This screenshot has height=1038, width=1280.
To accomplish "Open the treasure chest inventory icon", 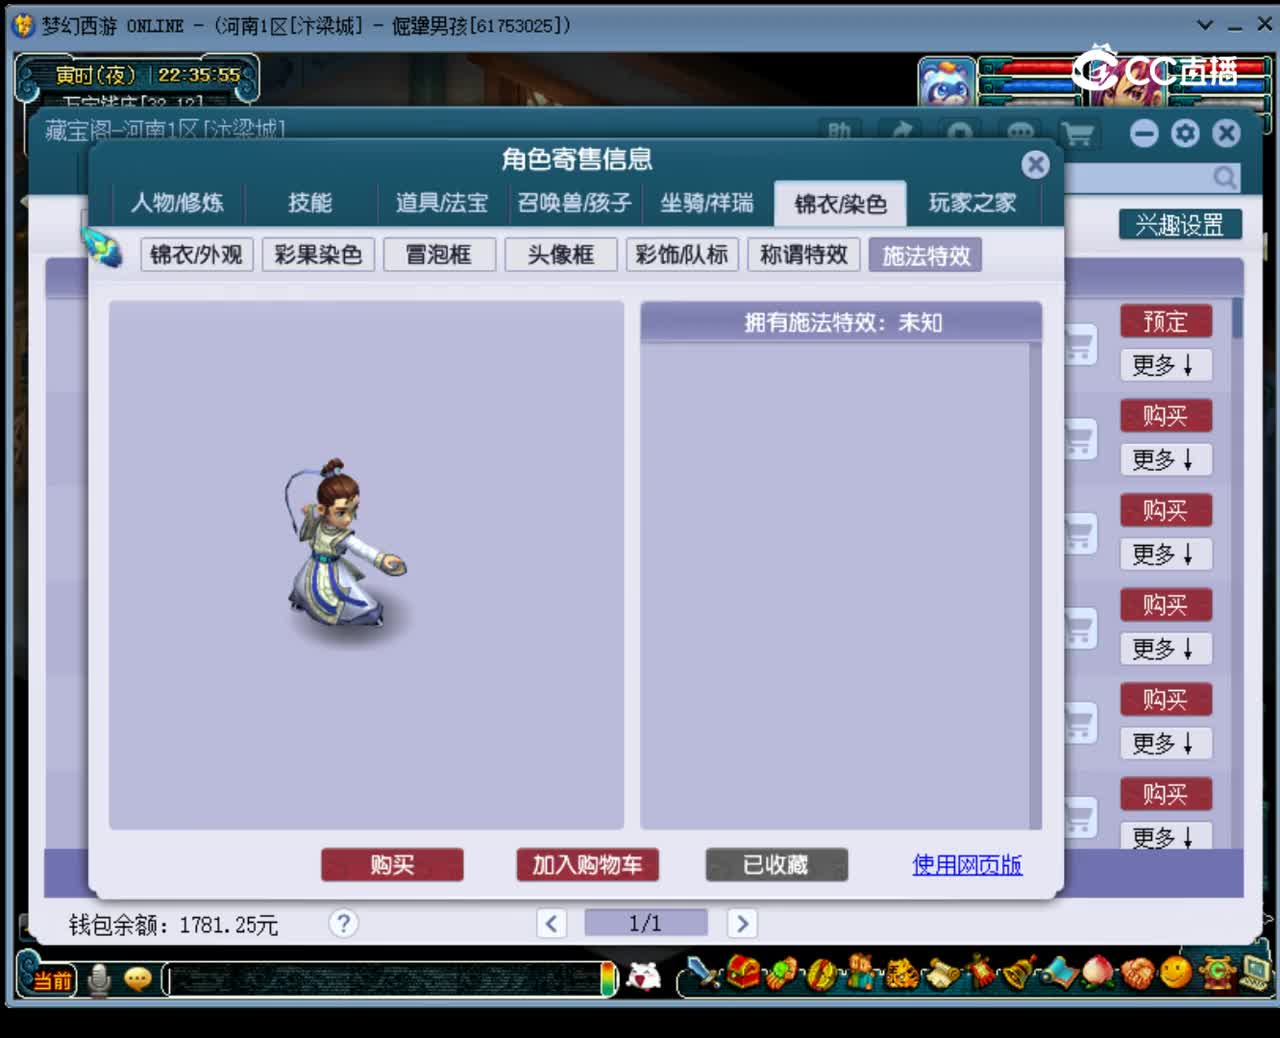I will click(x=743, y=972).
